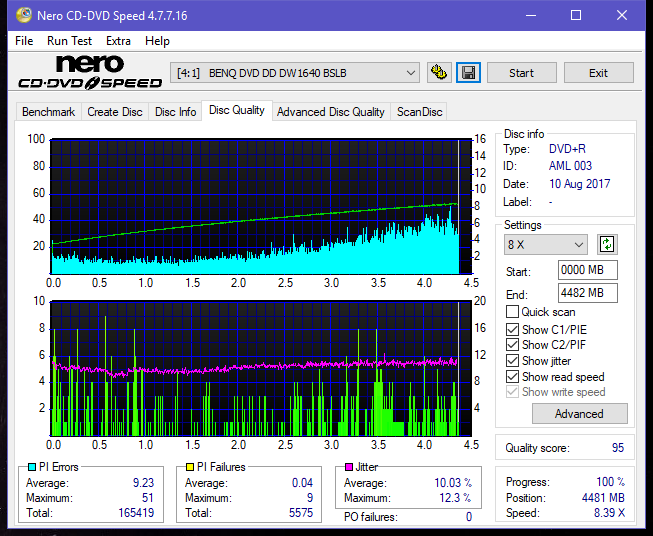Click PI Errors total 165419
This screenshot has height=536, width=653.
coord(136,513)
